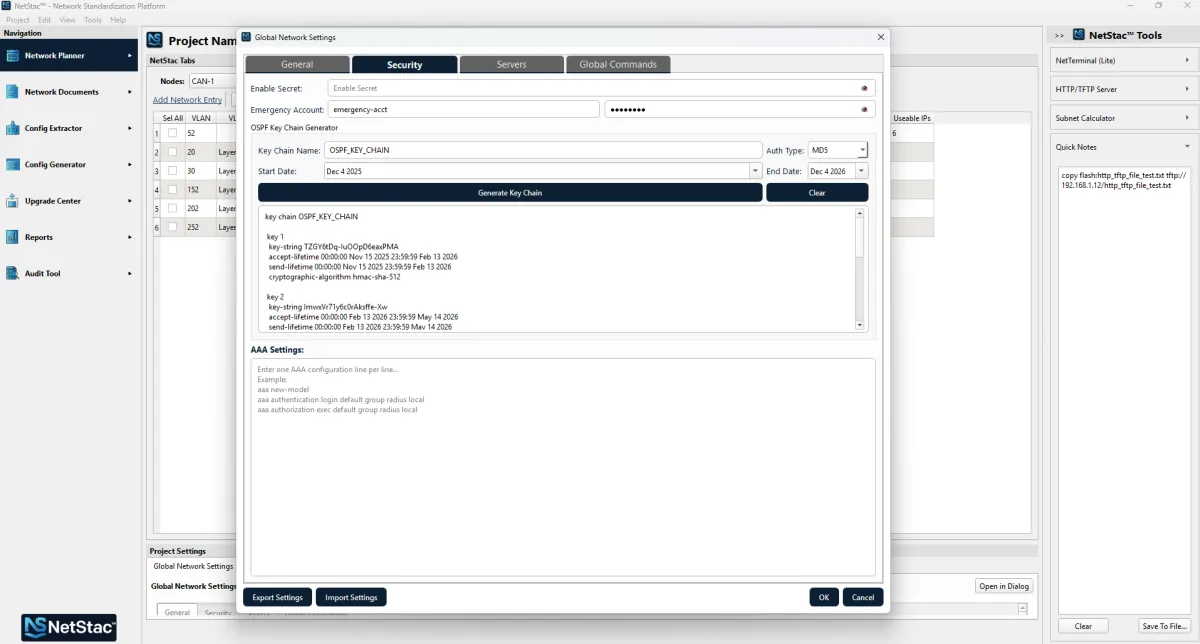Click the Add Network Entry link
1200x644 pixels.
[x=188, y=100]
